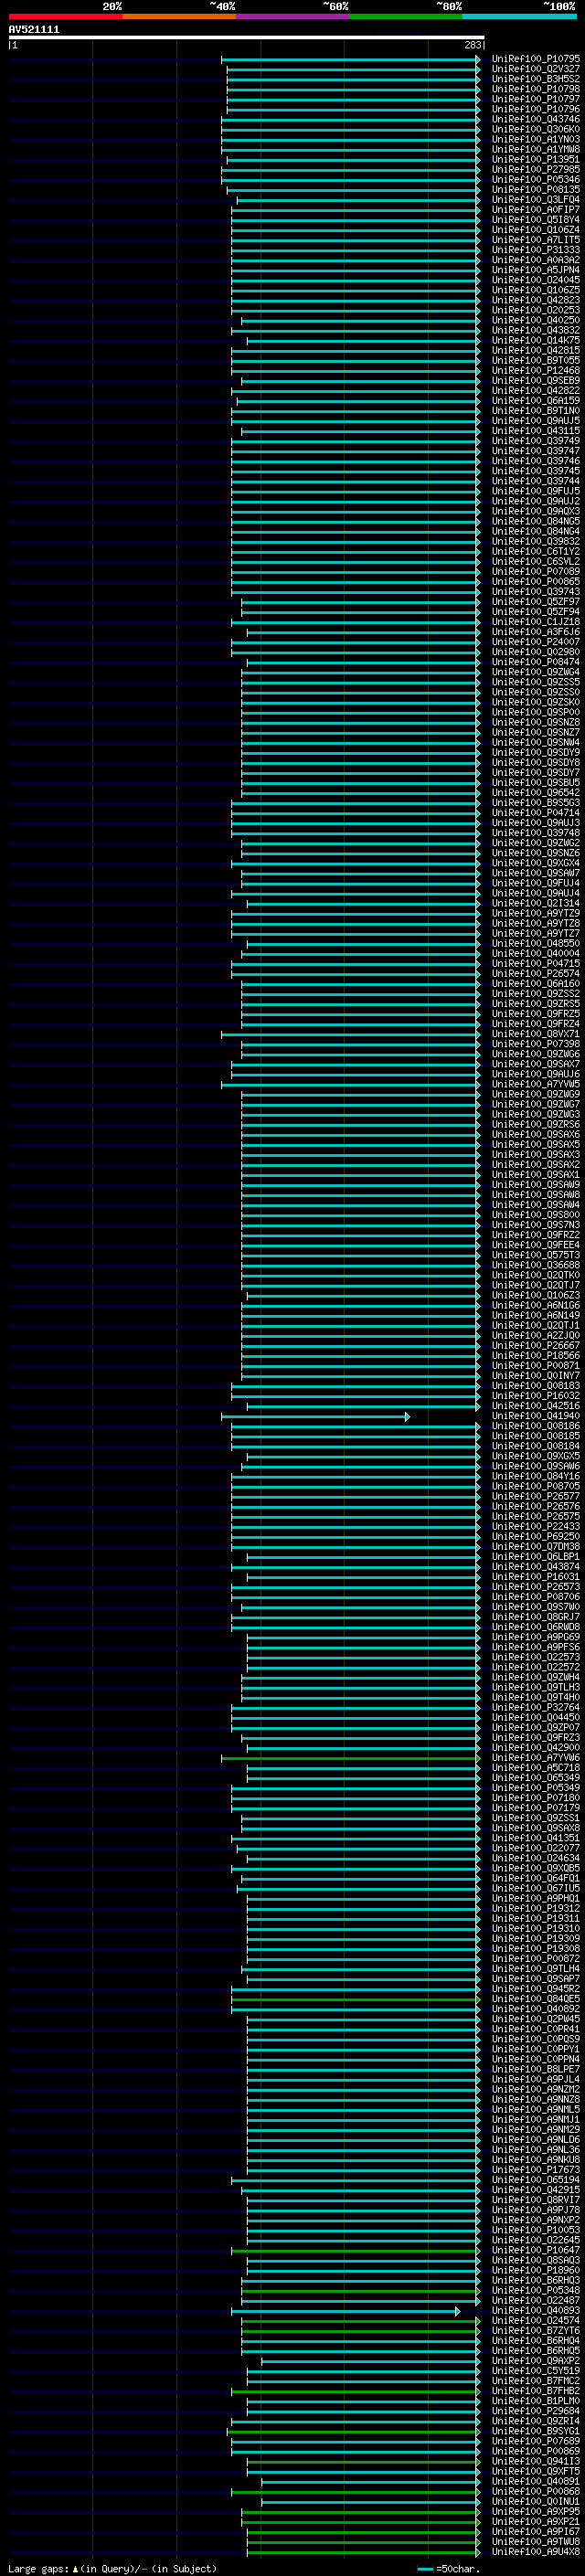Select the row labeled UniRef100_Q39832
Screen dimensions: 585x2576
click(536, 541)
